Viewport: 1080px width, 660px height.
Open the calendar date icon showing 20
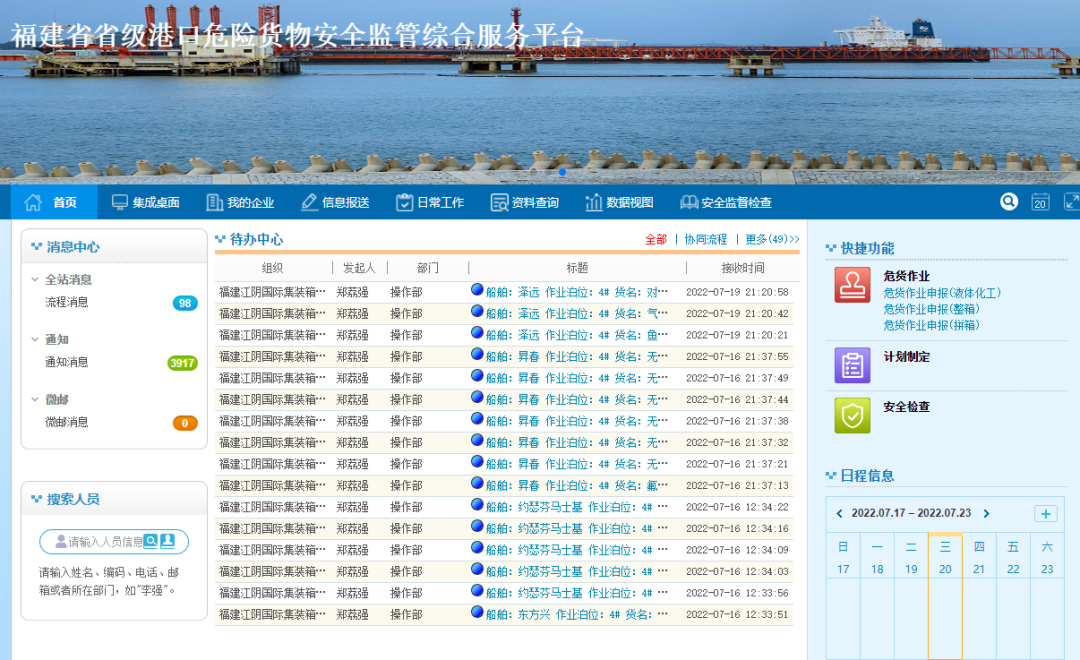tap(1040, 201)
